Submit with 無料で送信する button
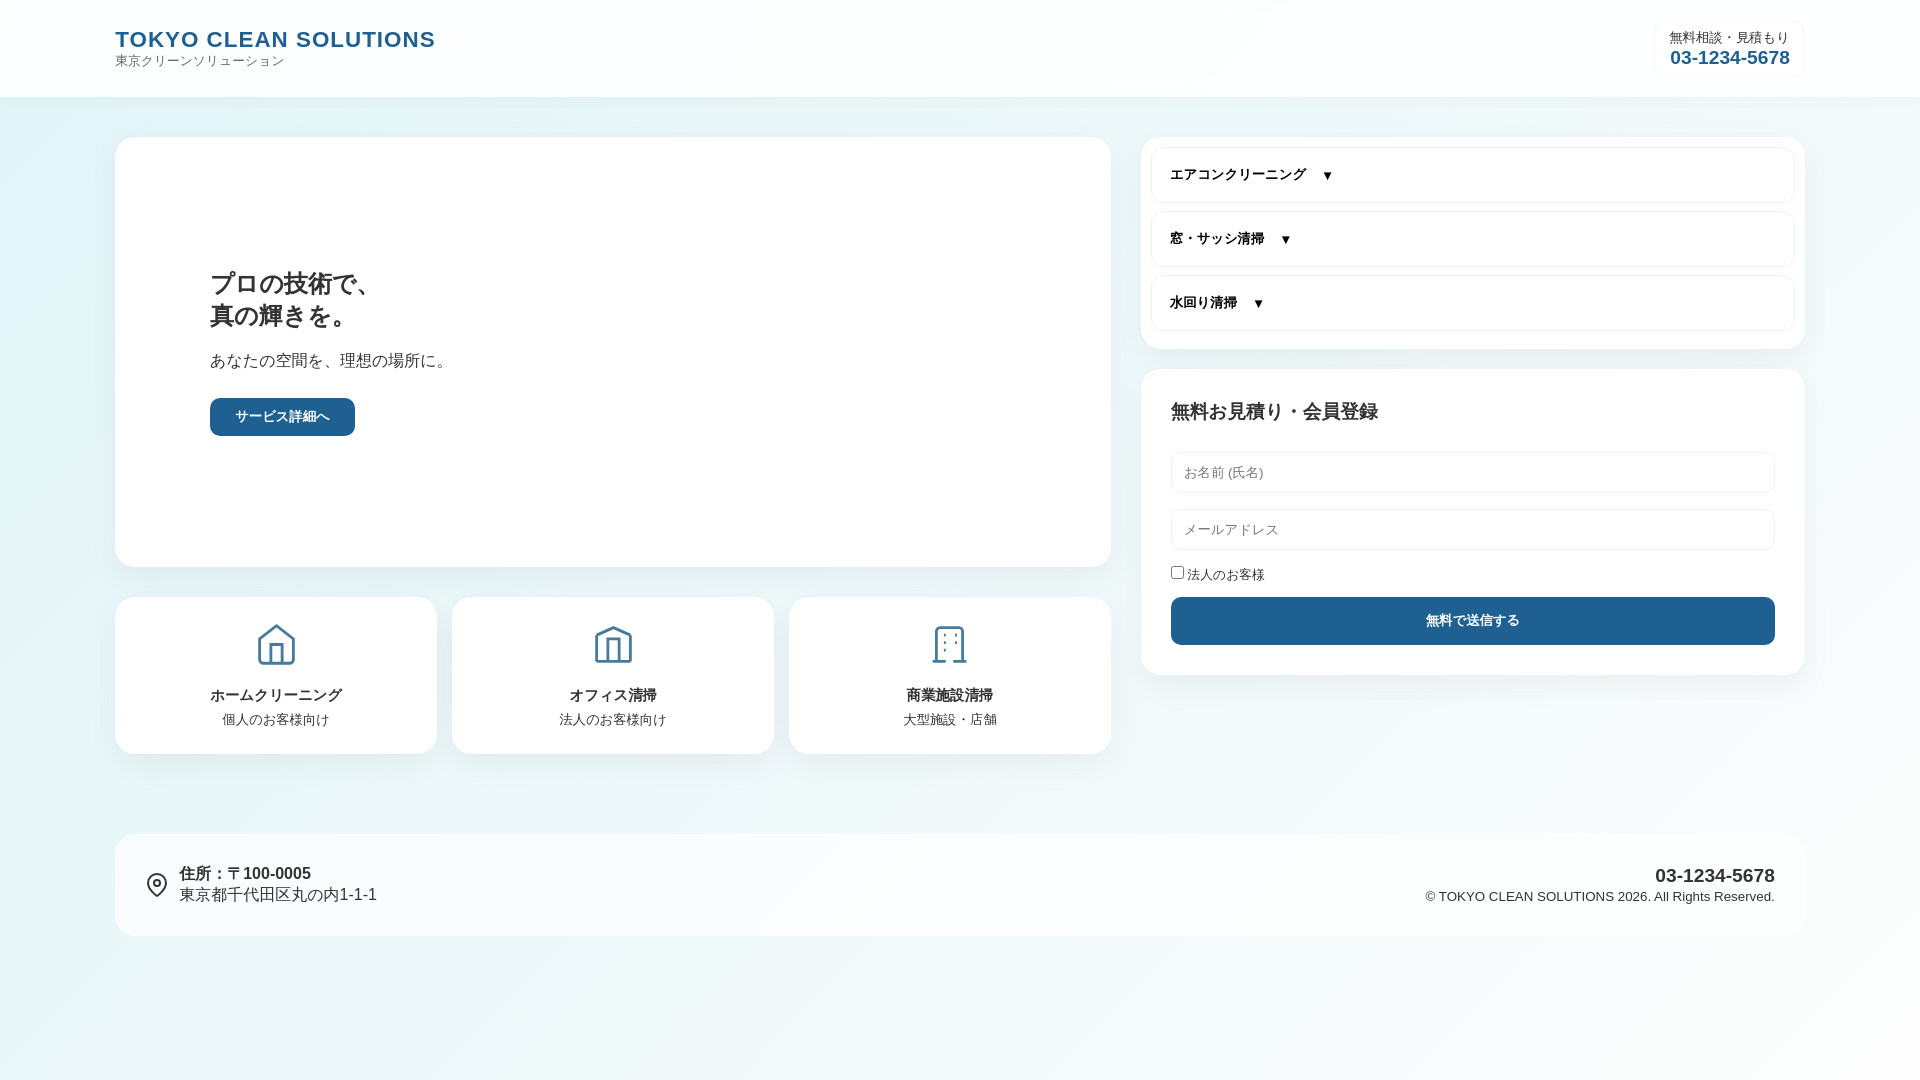The height and width of the screenshot is (1080, 1920). pyautogui.click(x=1472, y=621)
